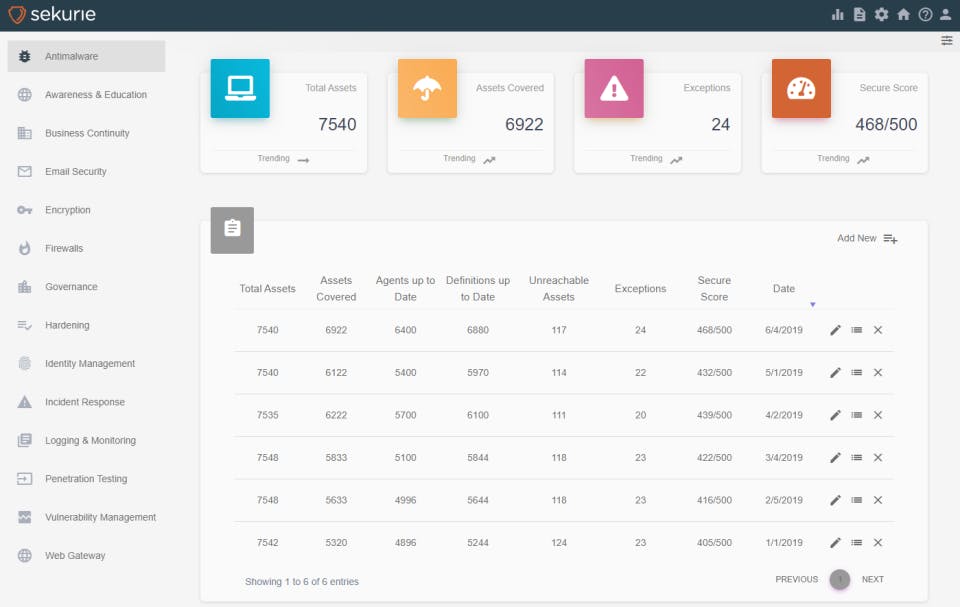Select page 1 pagination circle
Screen dimensions: 960x607
pos(839,579)
